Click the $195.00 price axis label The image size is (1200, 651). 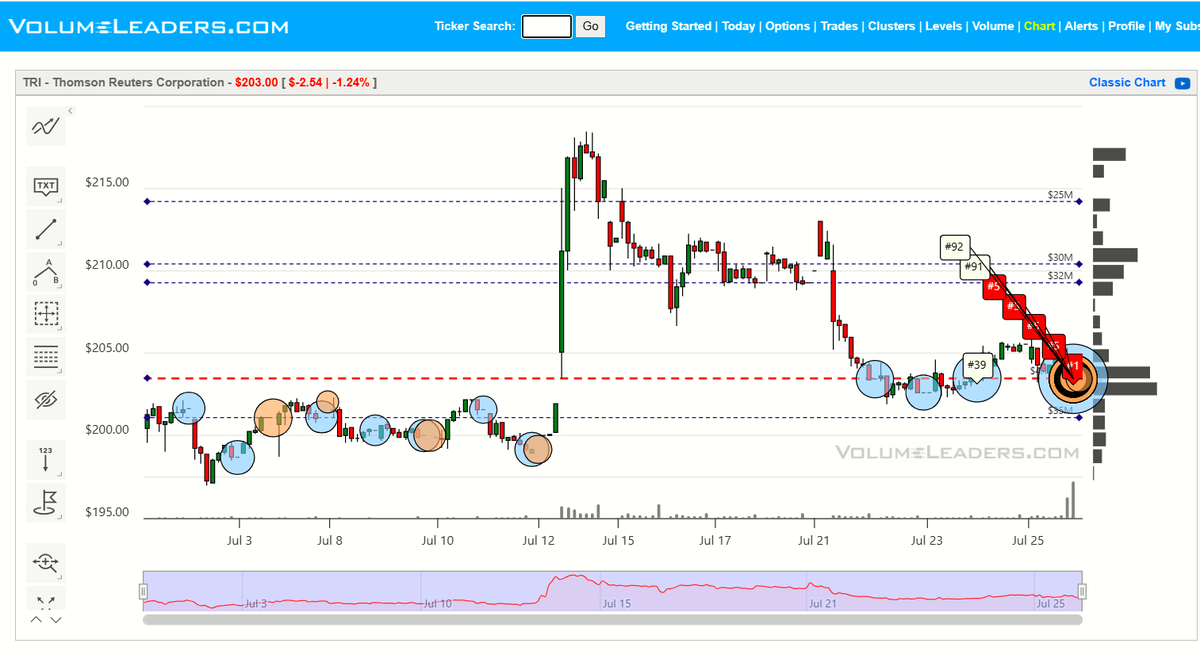107,512
